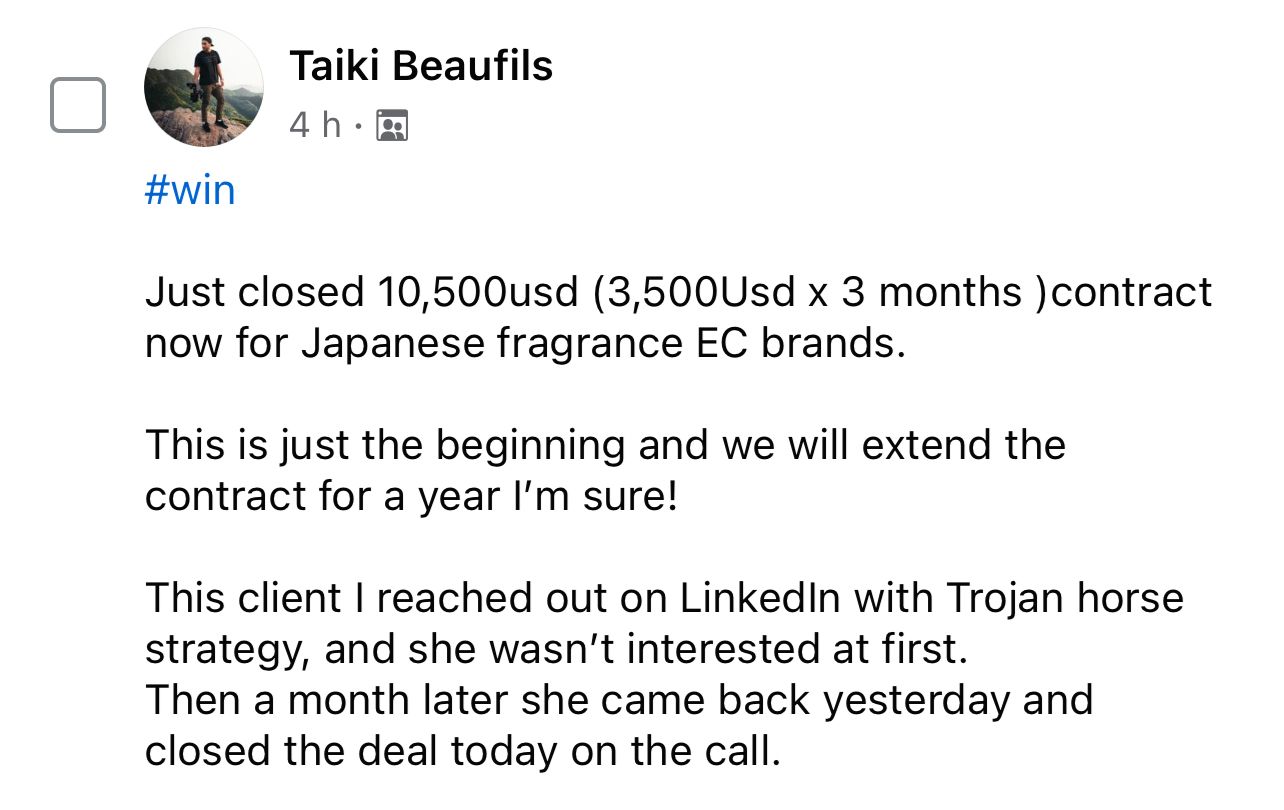This screenshot has width=1284, height=810.
Task: Click the "Japanese fragrance EC brands" phrase
Action: point(599,343)
